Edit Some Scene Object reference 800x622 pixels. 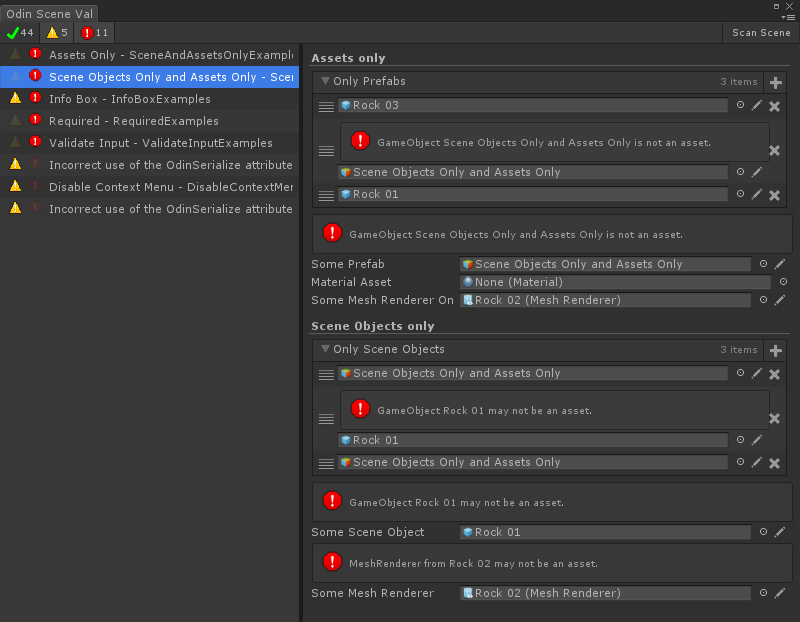click(x=780, y=532)
